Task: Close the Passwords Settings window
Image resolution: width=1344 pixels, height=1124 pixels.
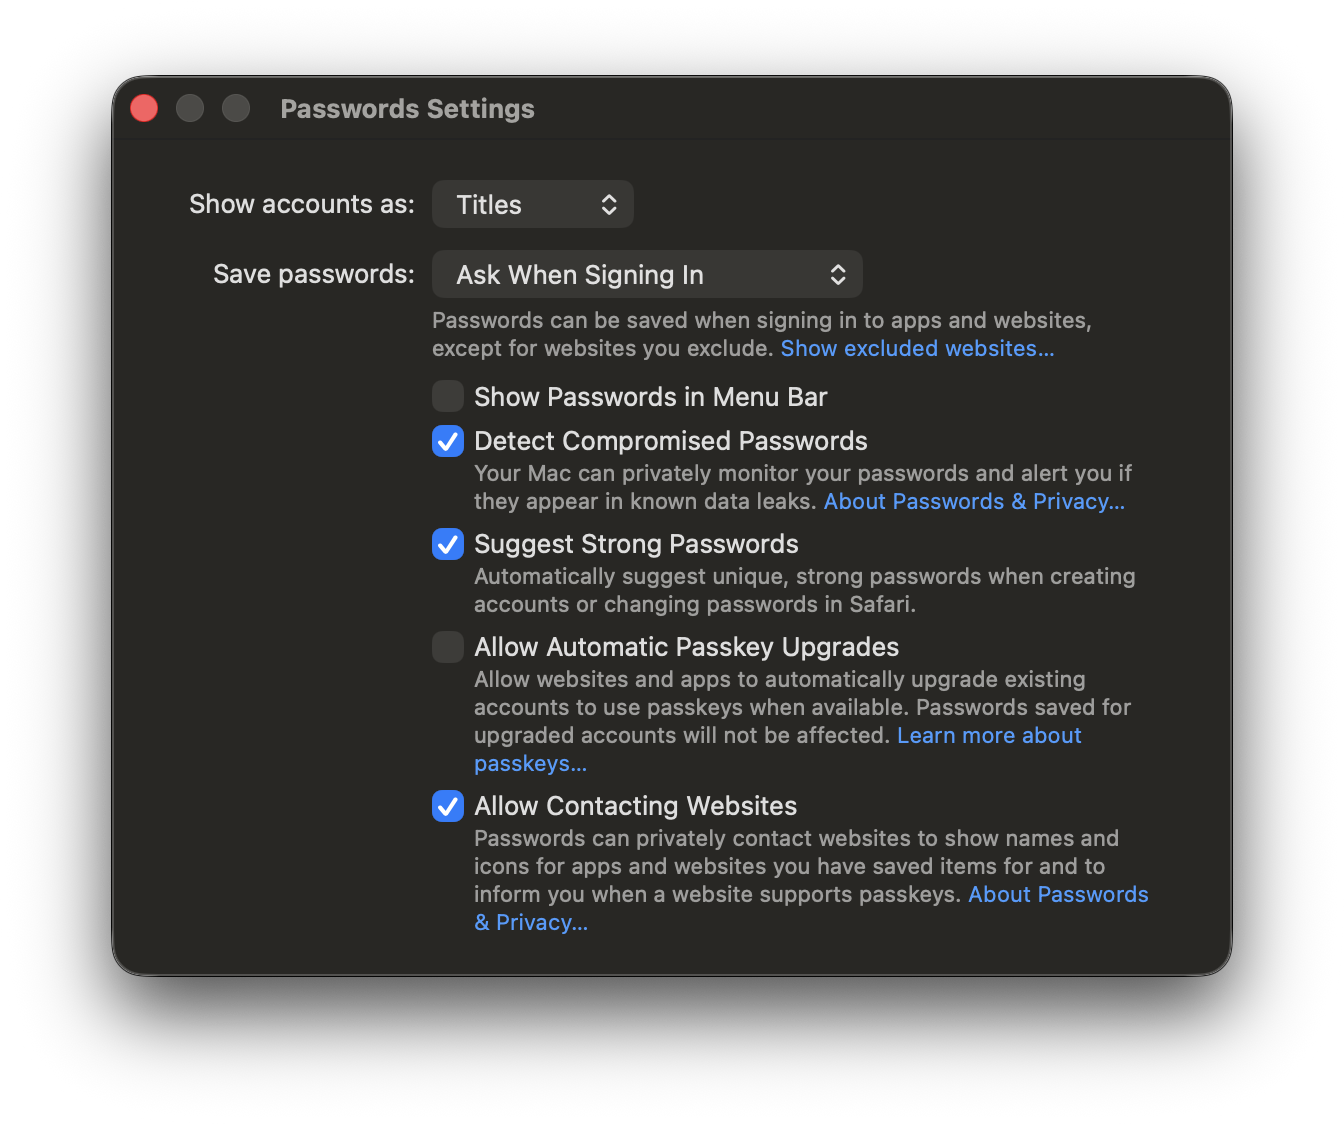Action: point(144,108)
